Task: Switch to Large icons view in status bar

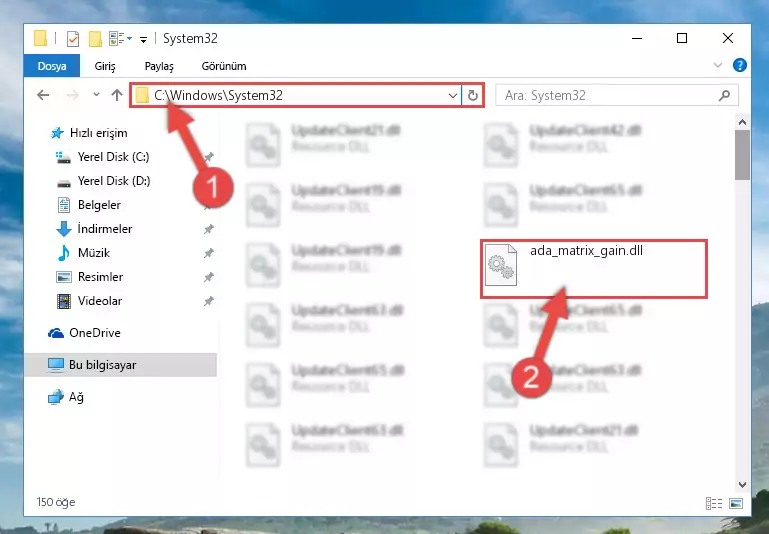Action: (x=736, y=503)
